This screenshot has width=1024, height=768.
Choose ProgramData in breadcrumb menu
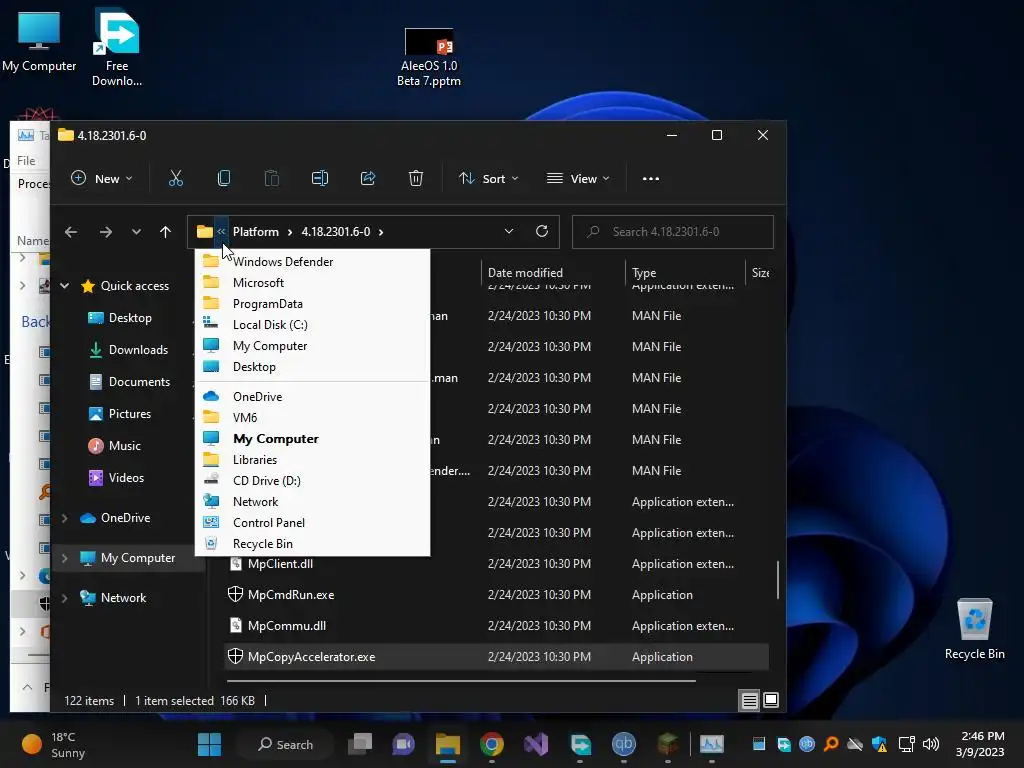[312, 304]
